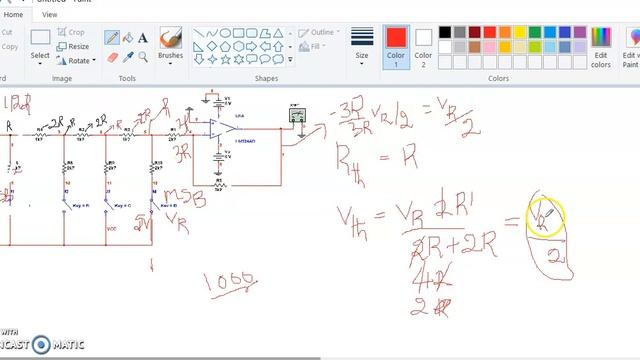Screen dimensions: 640x360
Task: Choose the Rounded rectangular callout shape
Action: (251, 59)
